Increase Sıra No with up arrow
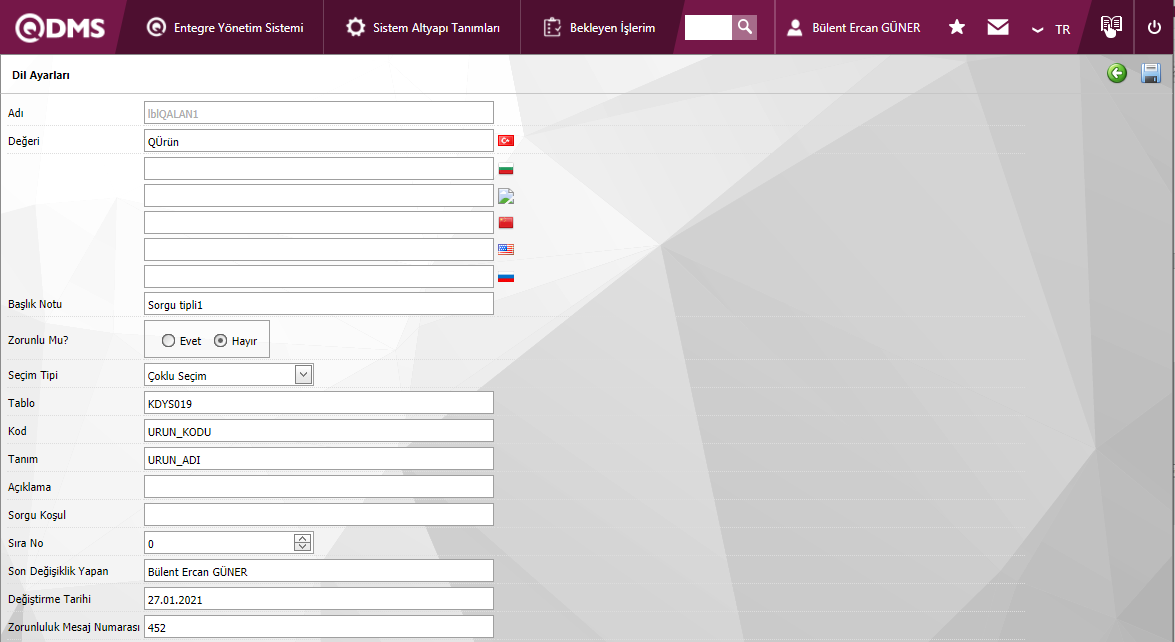This screenshot has width=1175, height=642. (x=303, y=538)
